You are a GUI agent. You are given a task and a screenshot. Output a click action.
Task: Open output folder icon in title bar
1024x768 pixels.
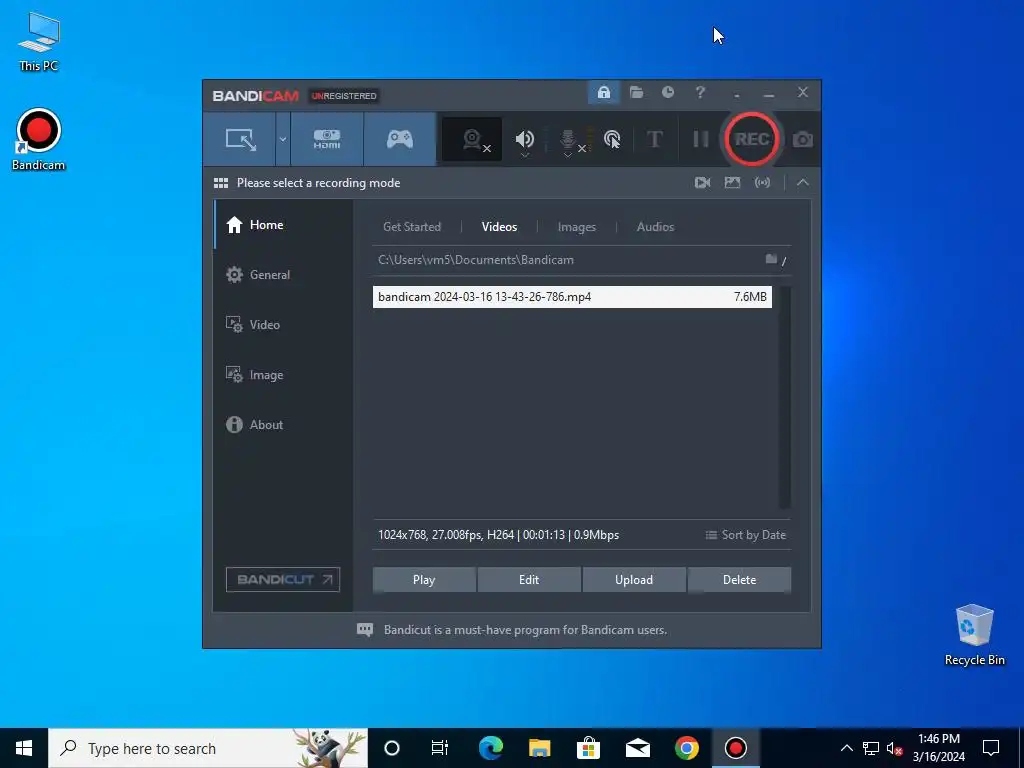tap(636, 93)
